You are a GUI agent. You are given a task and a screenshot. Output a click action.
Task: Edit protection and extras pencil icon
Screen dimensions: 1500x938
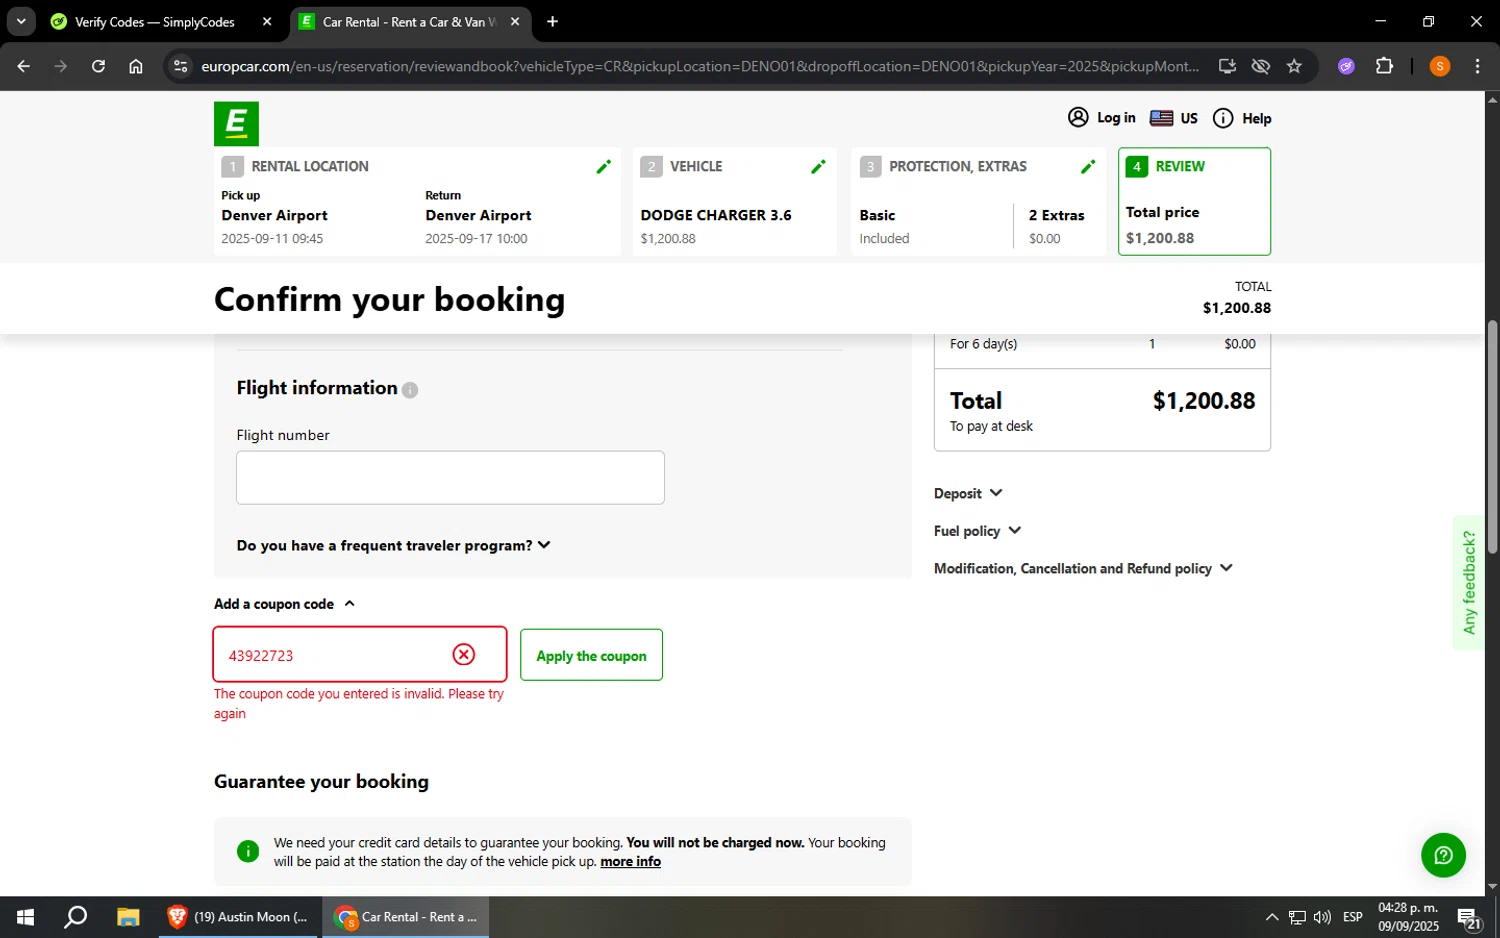pyautogui.click(x=1088, y=167)
